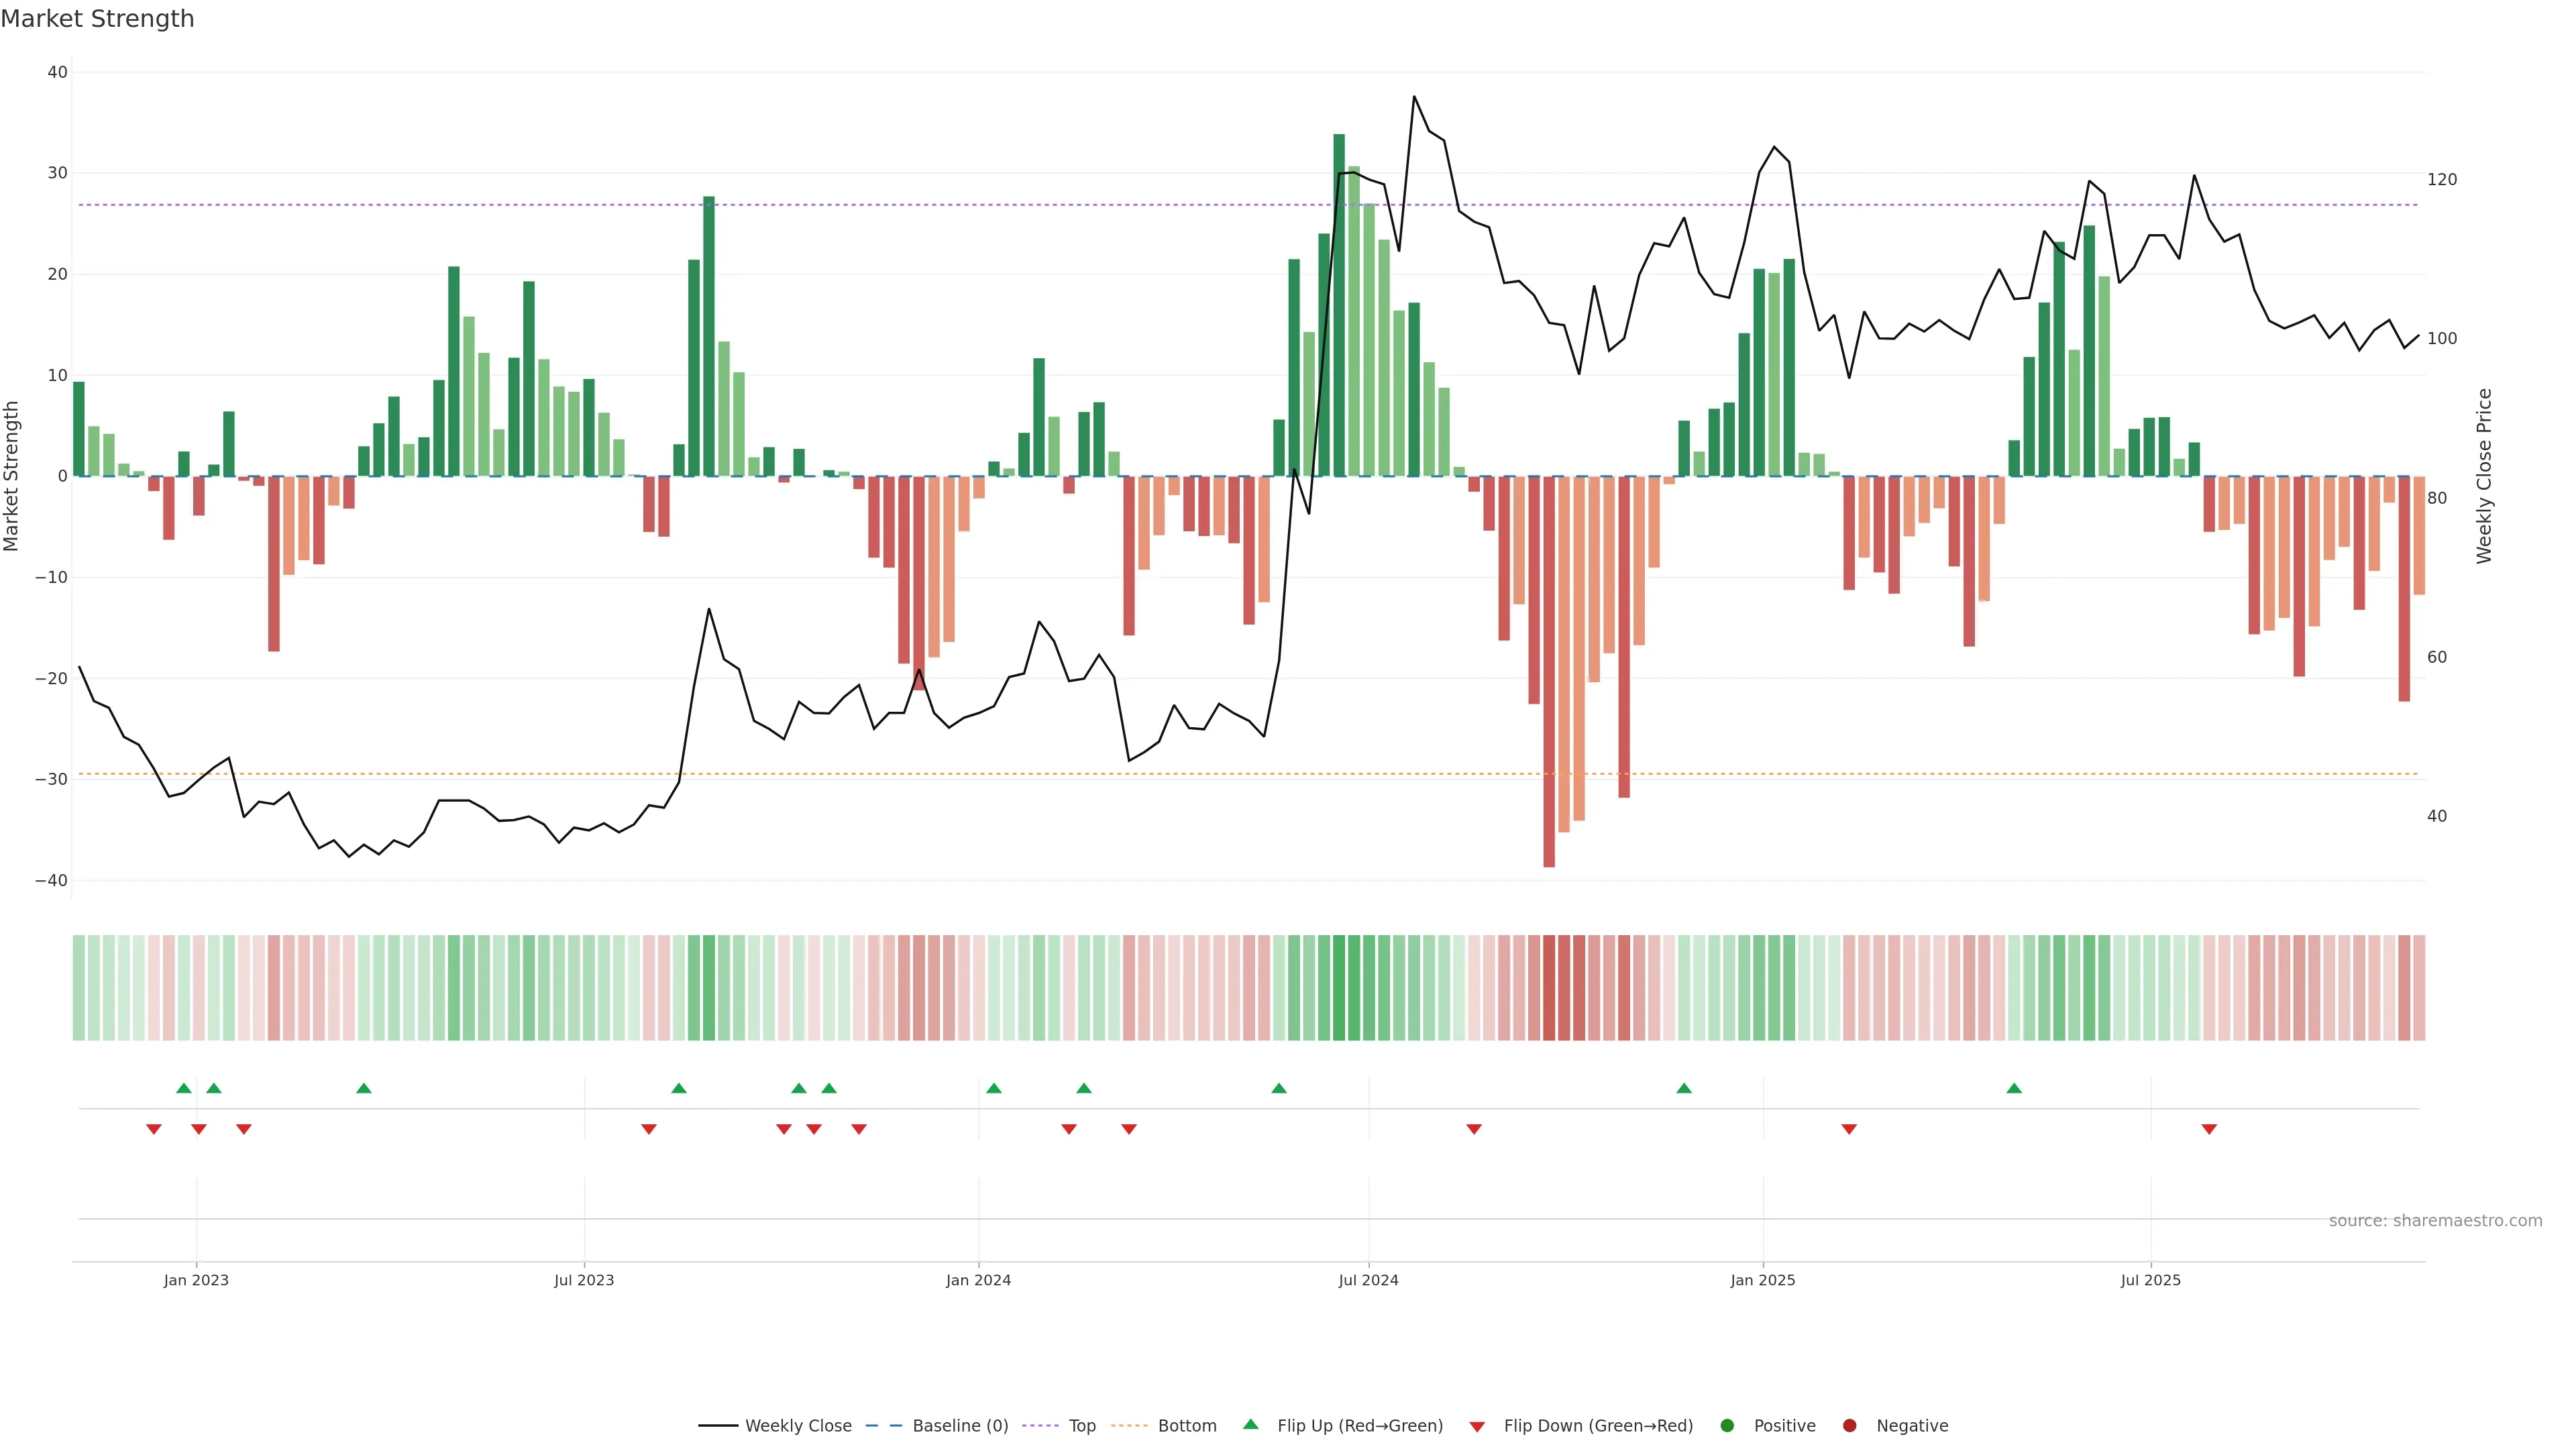Click darkest green cell in heatmap strip
This screenshot has width=2576, height=1449.
coord(1339,987)
